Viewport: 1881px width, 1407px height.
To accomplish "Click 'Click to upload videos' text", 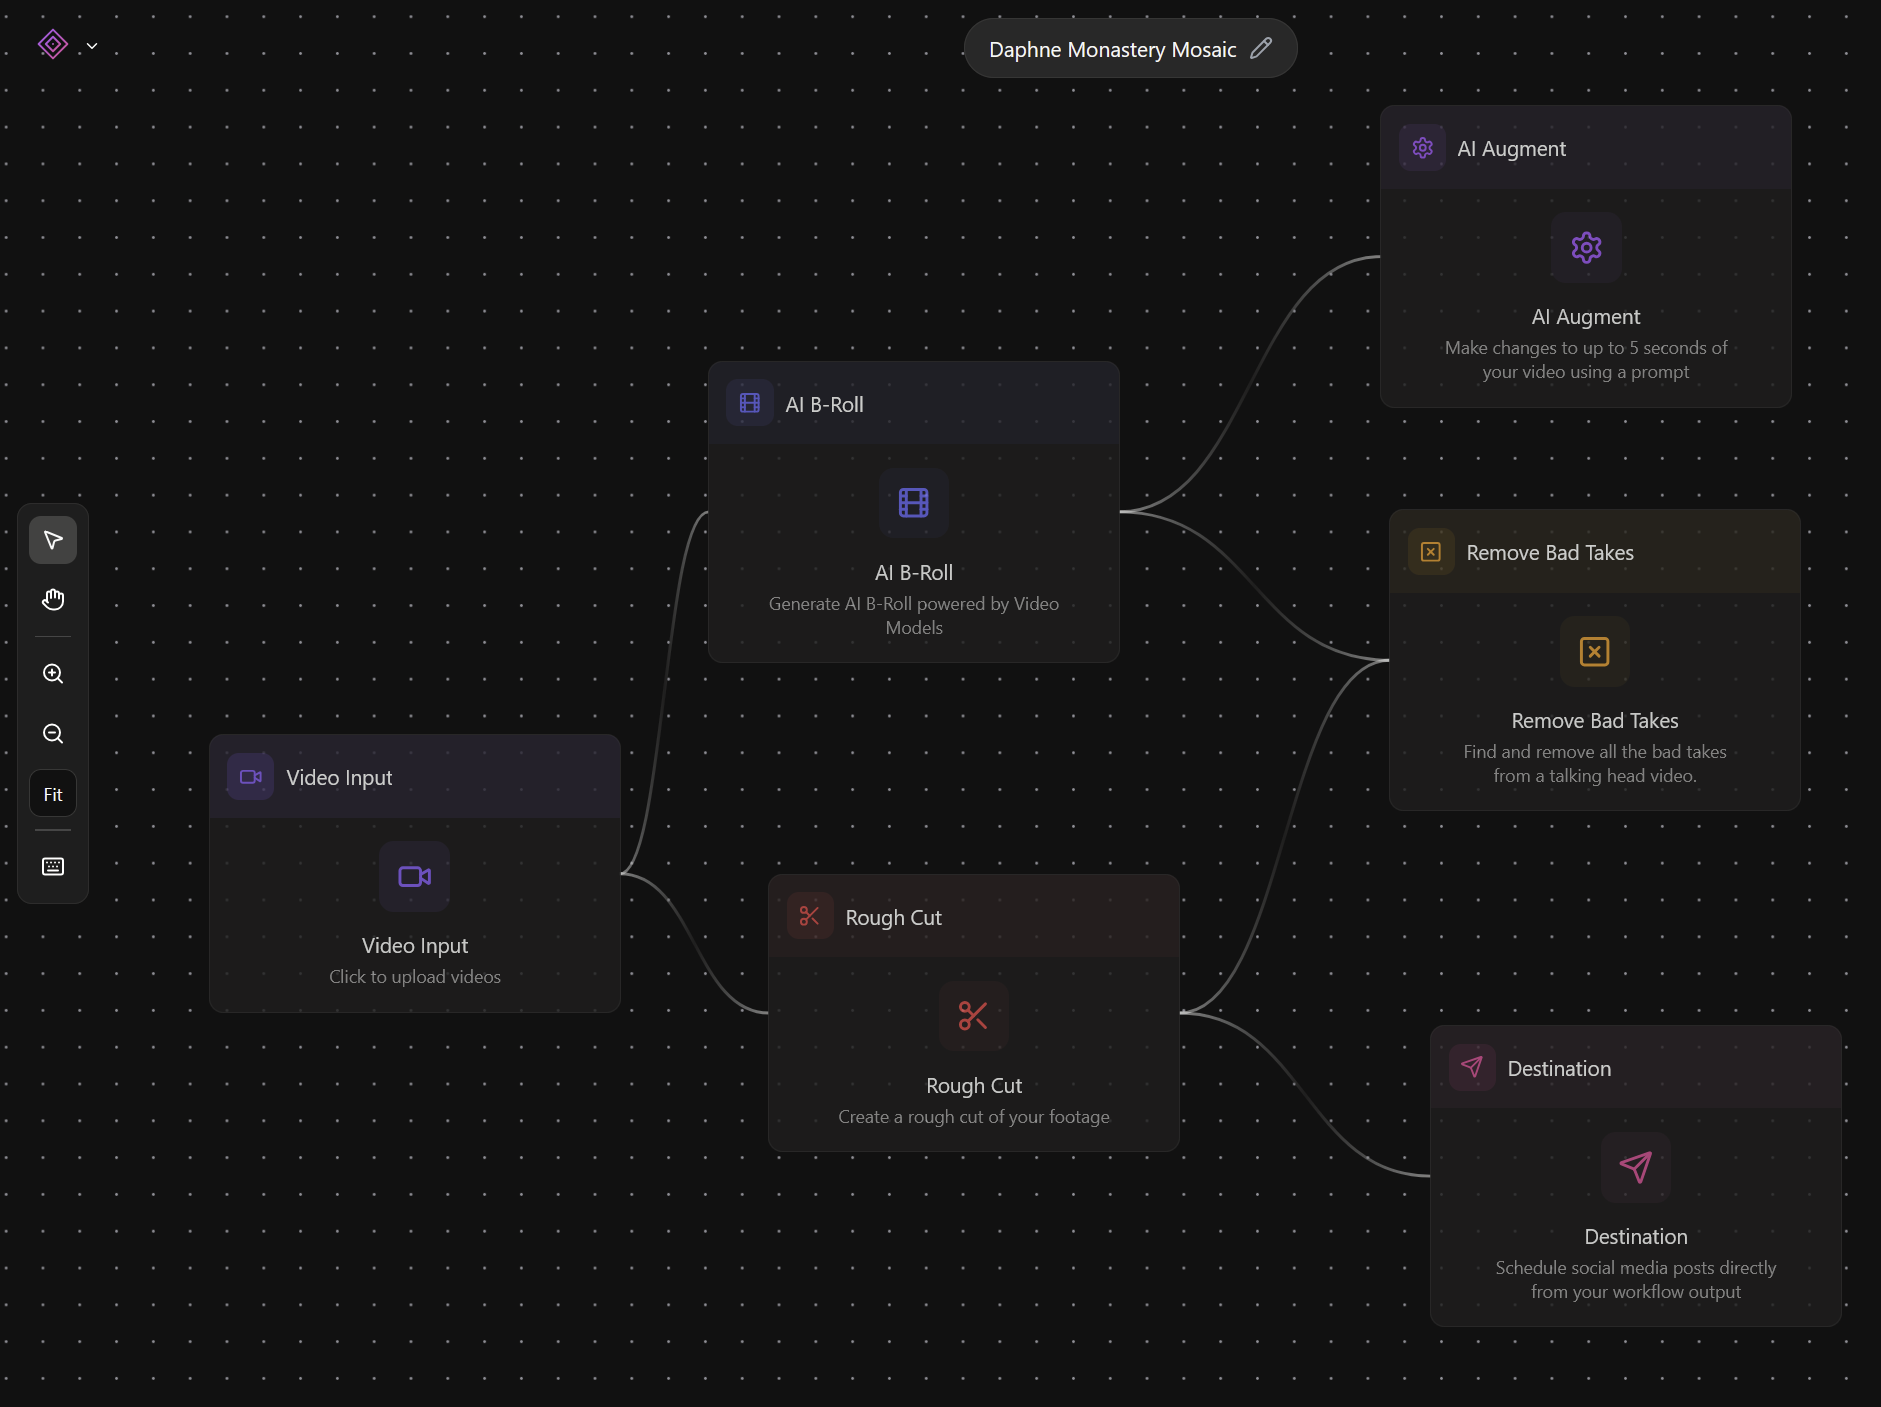I will [415, 976].
